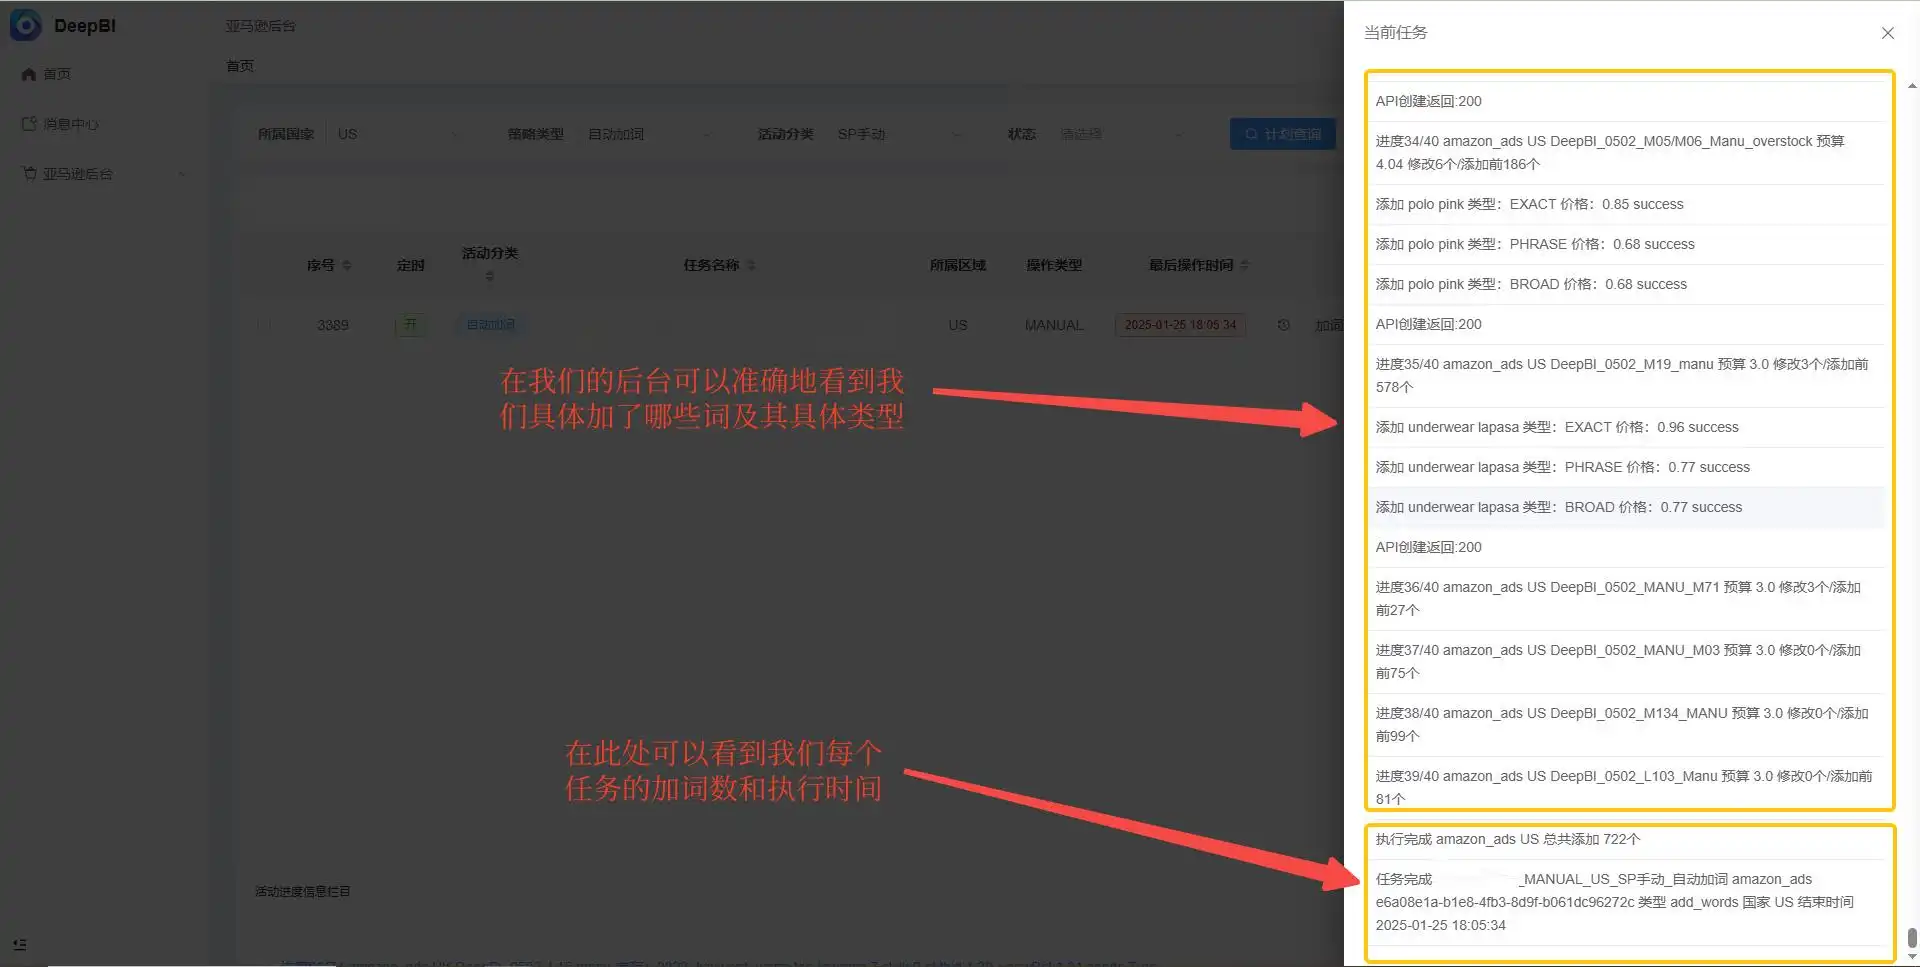Click the history clock icon in row 3389
The width and height of the screenshot is (1920, 967).
coord(1283,325)
